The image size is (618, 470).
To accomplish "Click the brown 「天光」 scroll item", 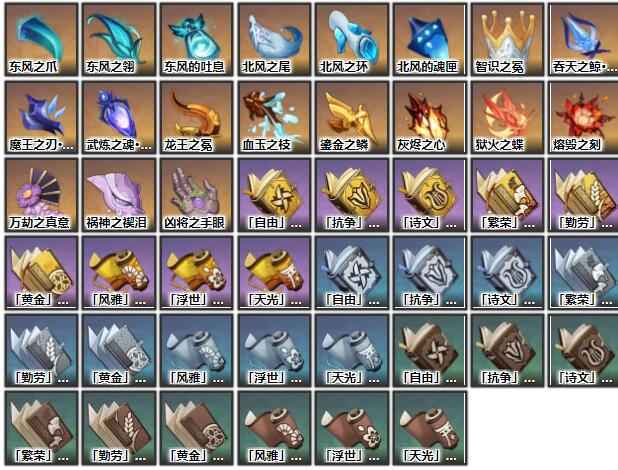I will (x=430, y=428).
